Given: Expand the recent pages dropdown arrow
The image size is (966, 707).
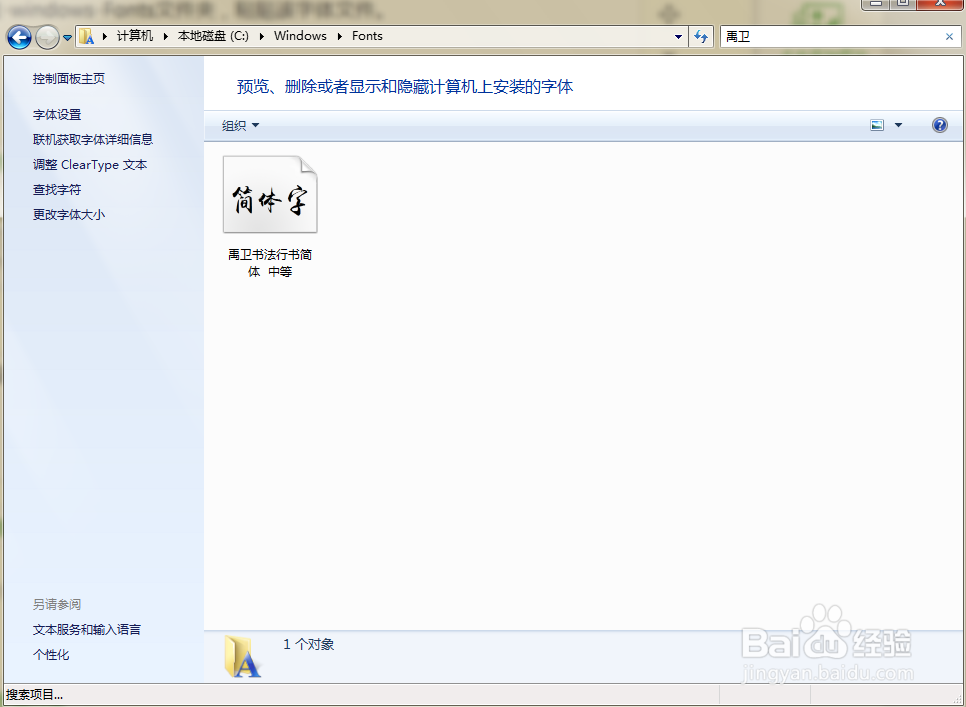Looking at the screenshot, I should 67,35.
